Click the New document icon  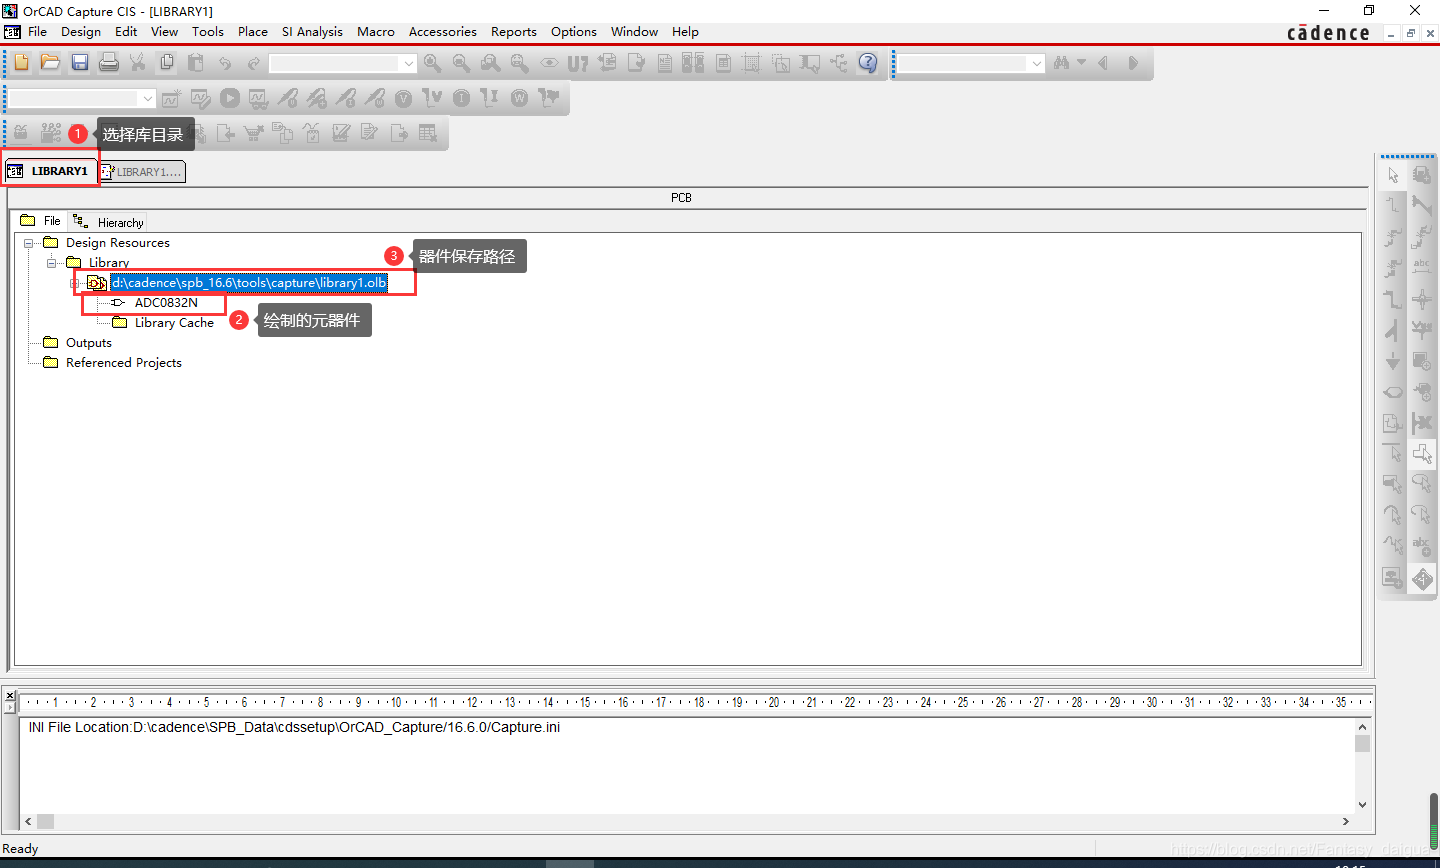[21, 63]
